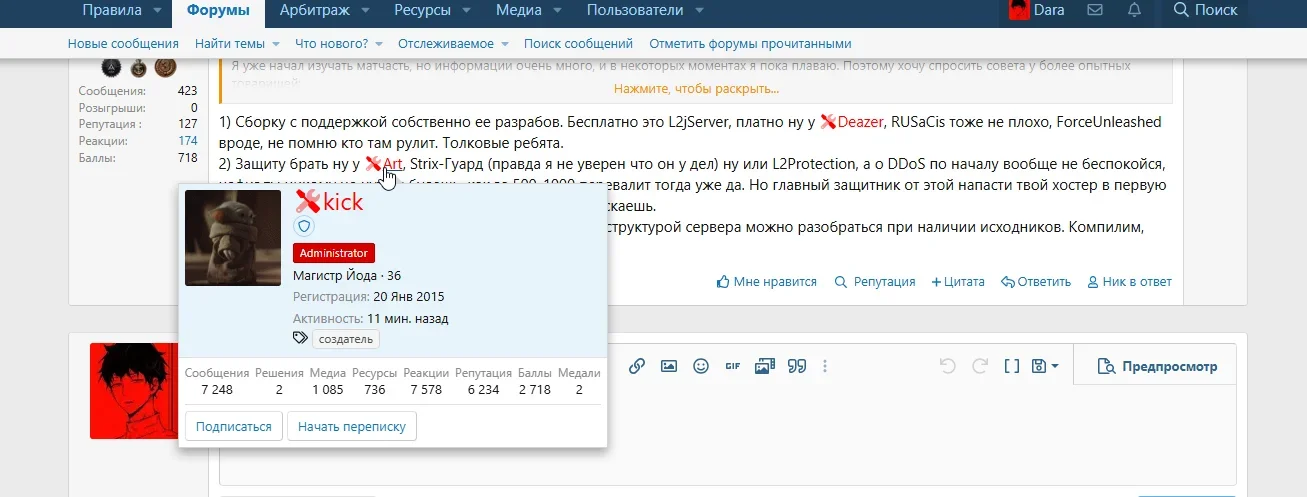Screen dimensions: 1307x497
Task: Open the Пользователи menu item
Action: 635,10
